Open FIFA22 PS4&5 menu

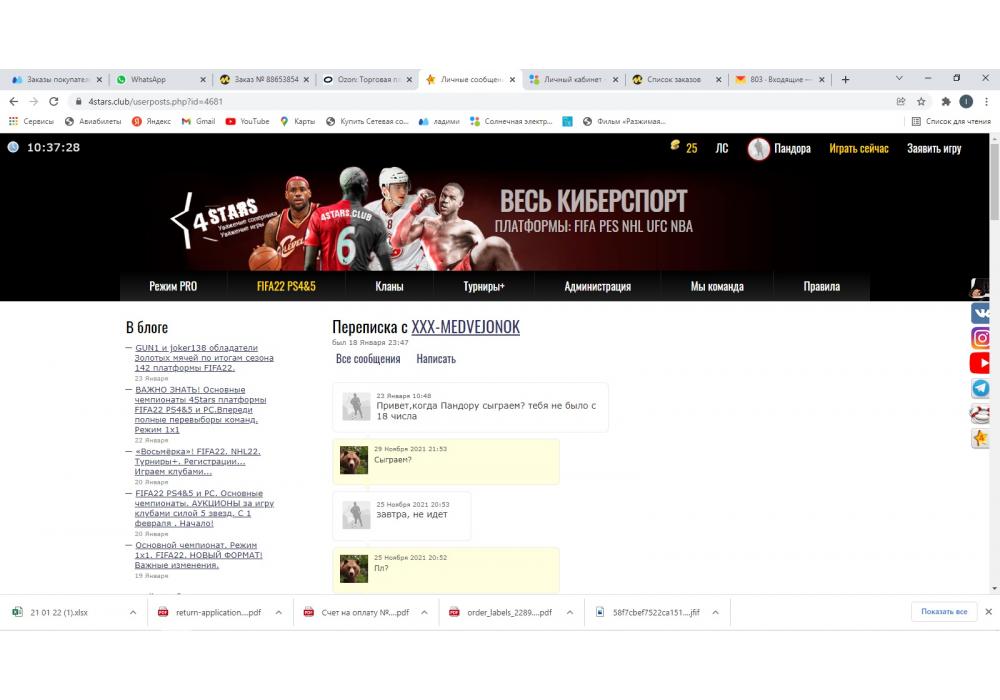[x=286, y=287]
